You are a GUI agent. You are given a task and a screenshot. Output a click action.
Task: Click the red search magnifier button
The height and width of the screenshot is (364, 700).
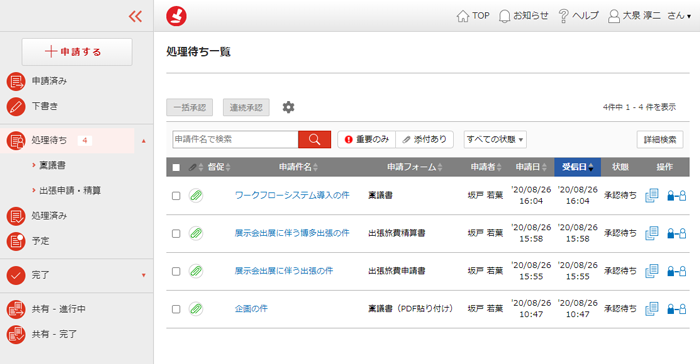[x=314, y=139]
